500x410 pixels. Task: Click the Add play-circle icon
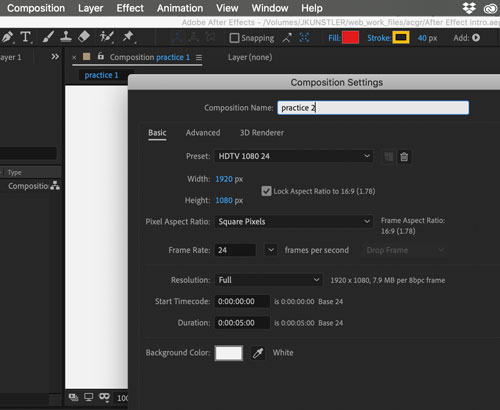(x=476, y=38)
